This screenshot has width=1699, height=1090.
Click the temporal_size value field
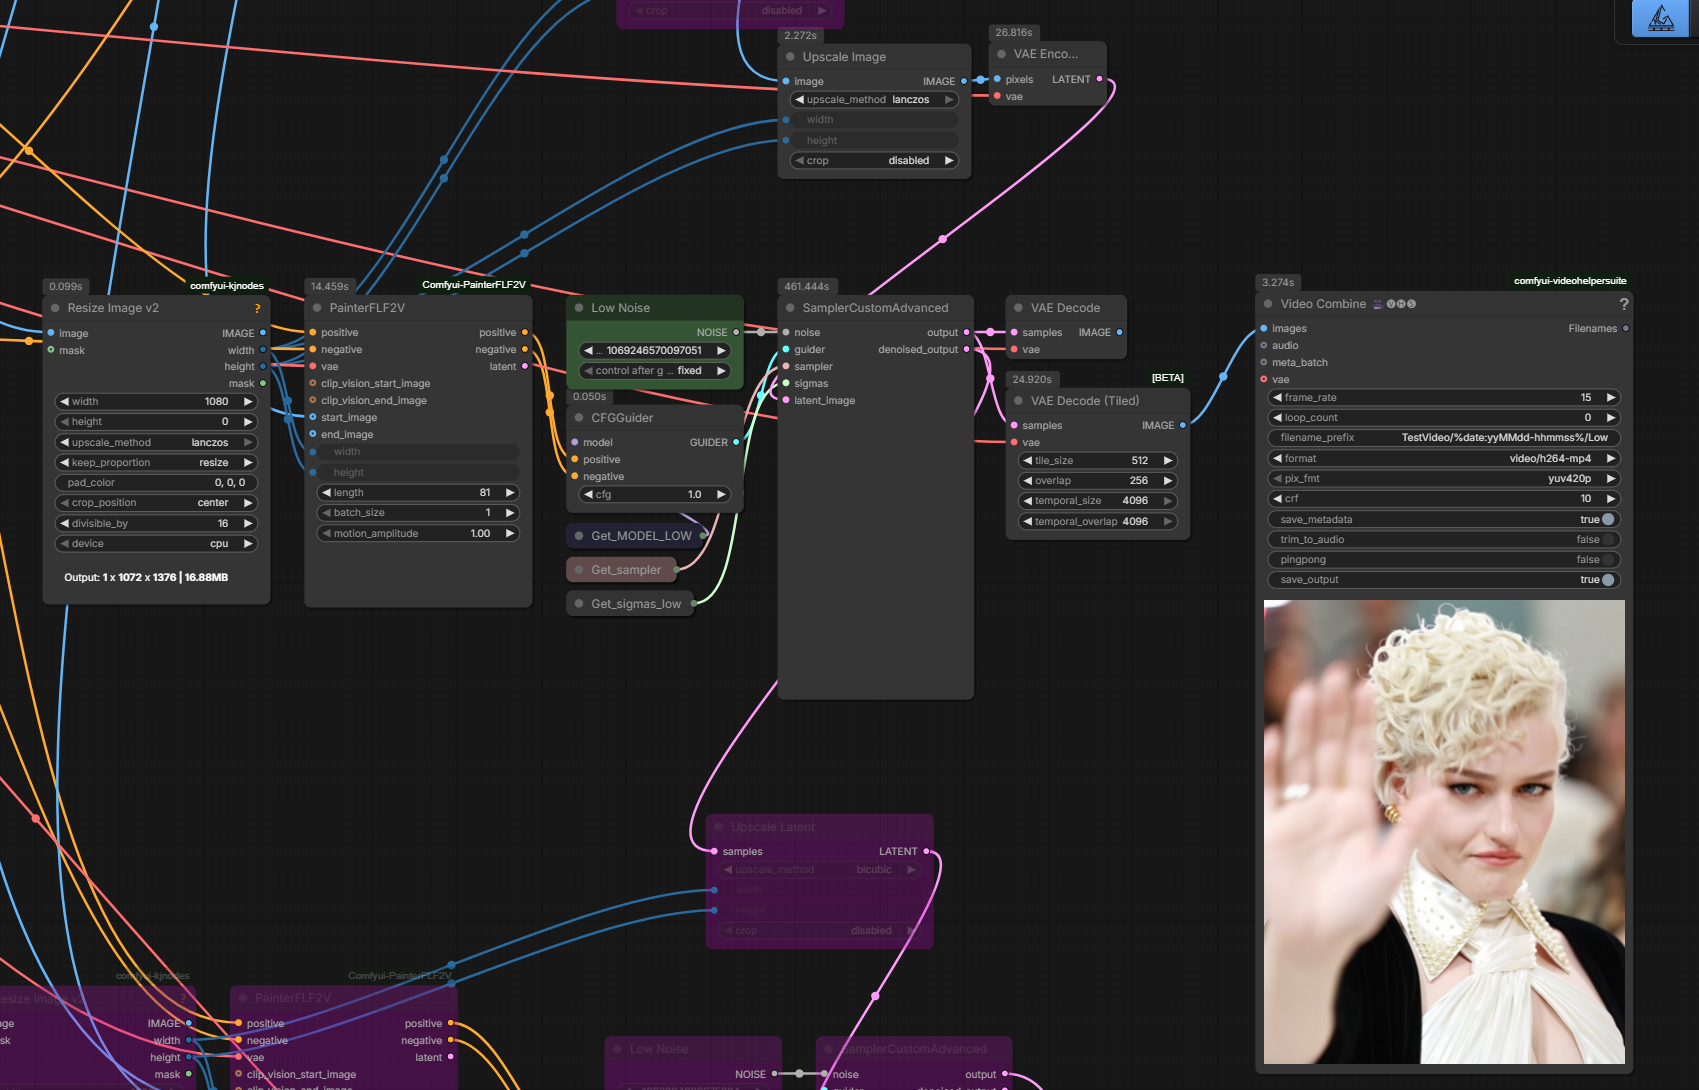[1097, 501]
